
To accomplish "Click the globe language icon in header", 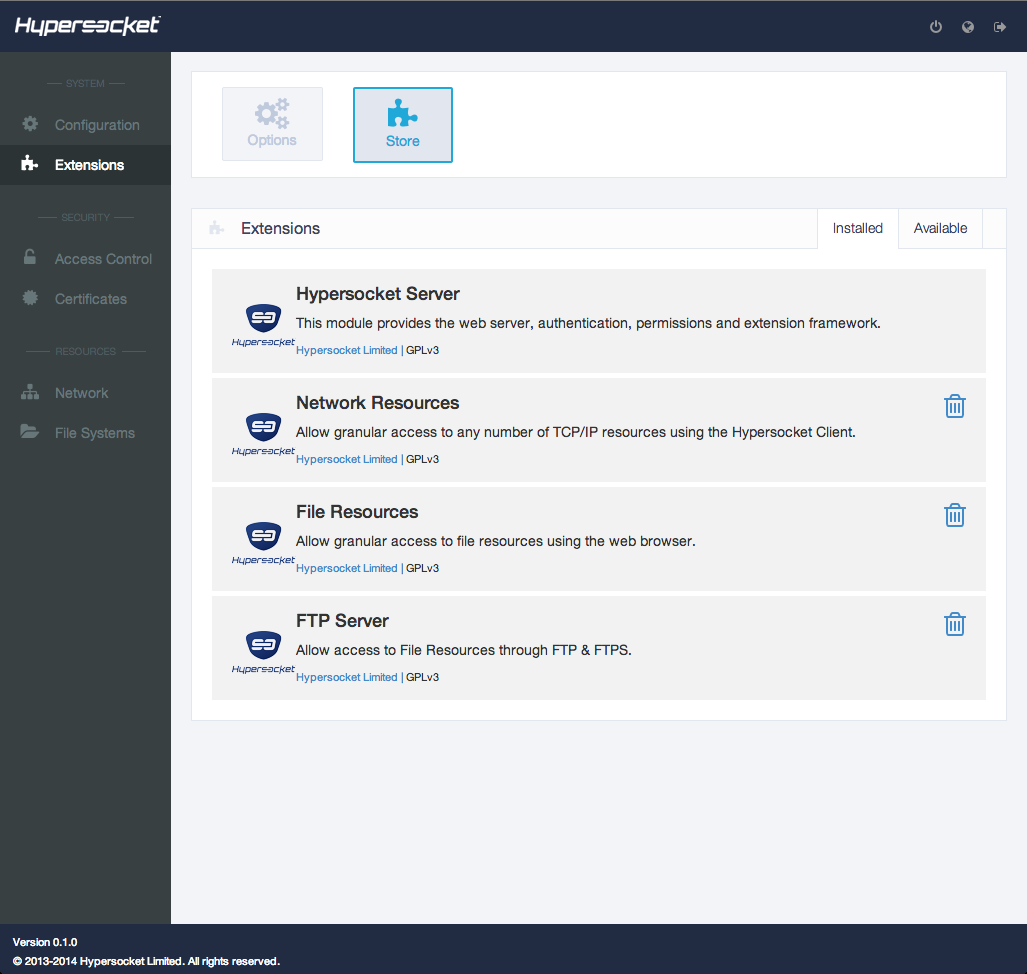I will tap(967, 27).
